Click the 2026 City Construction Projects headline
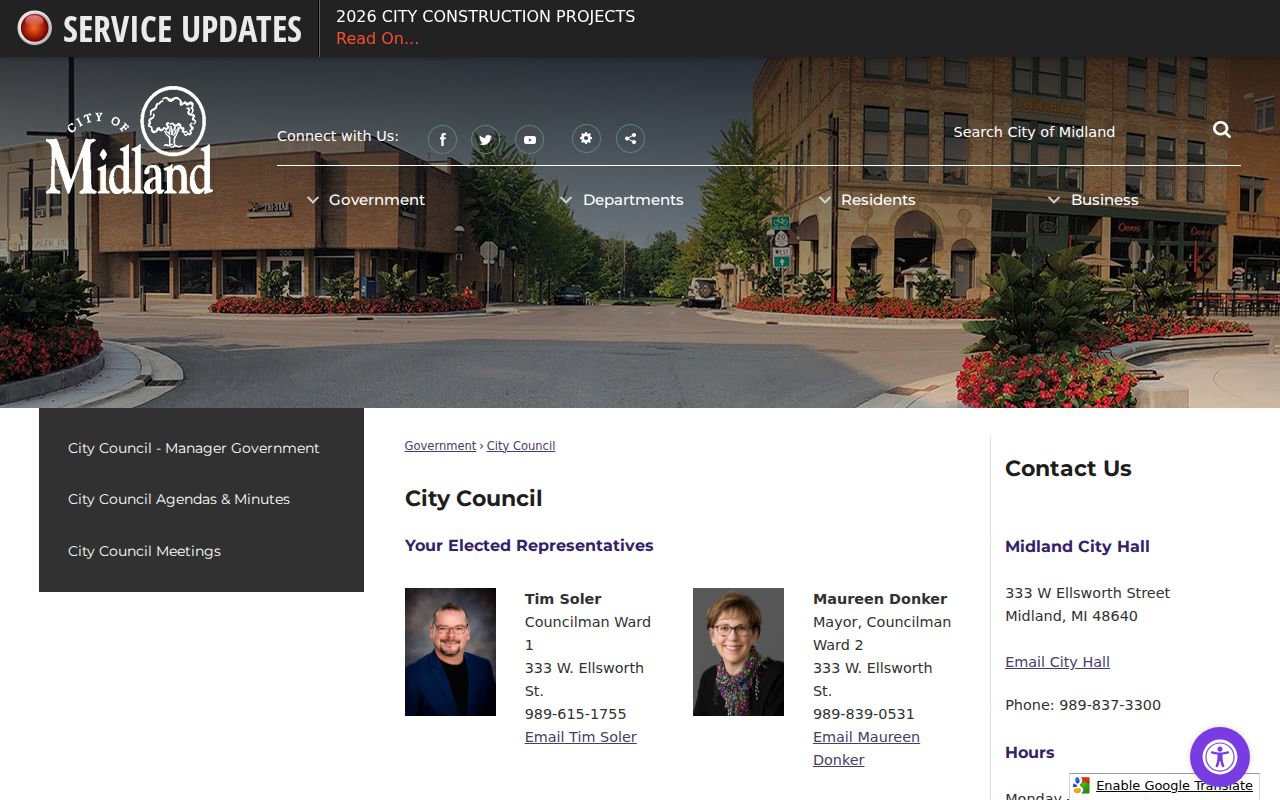Image resolution: width=1280 pixels, height=800 pixels. coord(485,17)
